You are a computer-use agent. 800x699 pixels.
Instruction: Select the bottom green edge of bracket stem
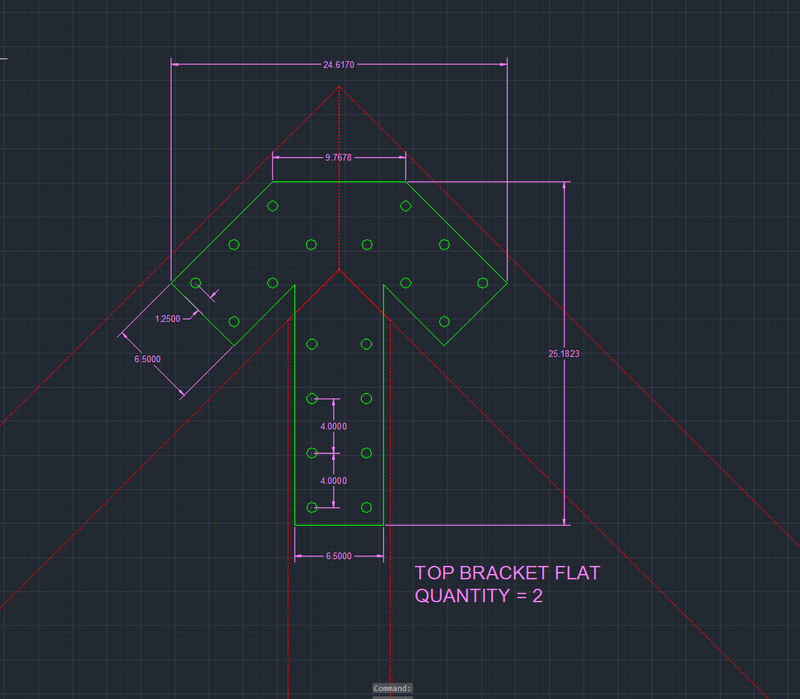(339, 525)
